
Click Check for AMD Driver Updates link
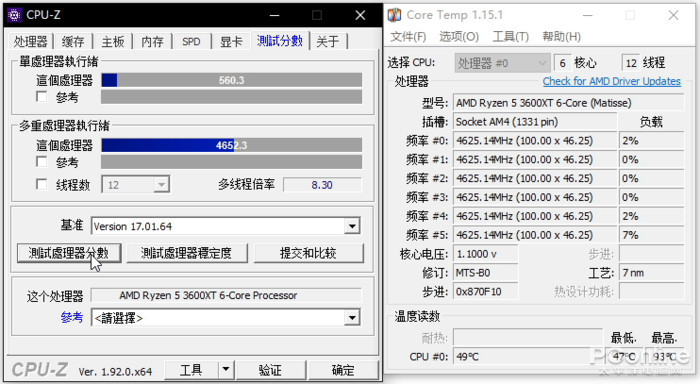coord(612,81)
